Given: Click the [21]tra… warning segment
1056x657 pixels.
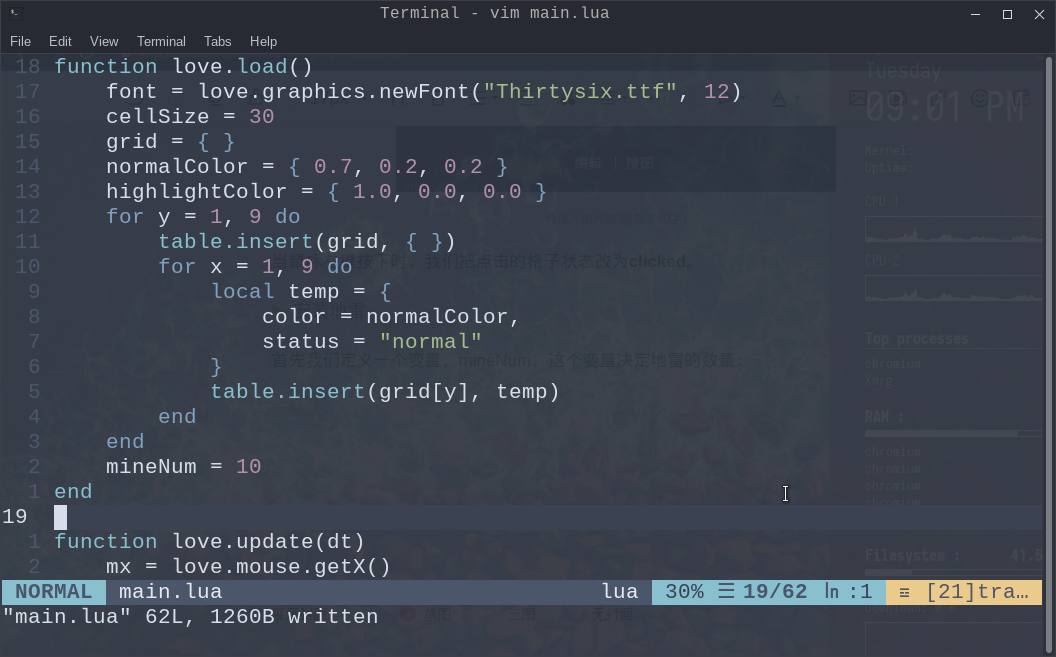Looking at the screenshot, I should [x=964, y=592].
